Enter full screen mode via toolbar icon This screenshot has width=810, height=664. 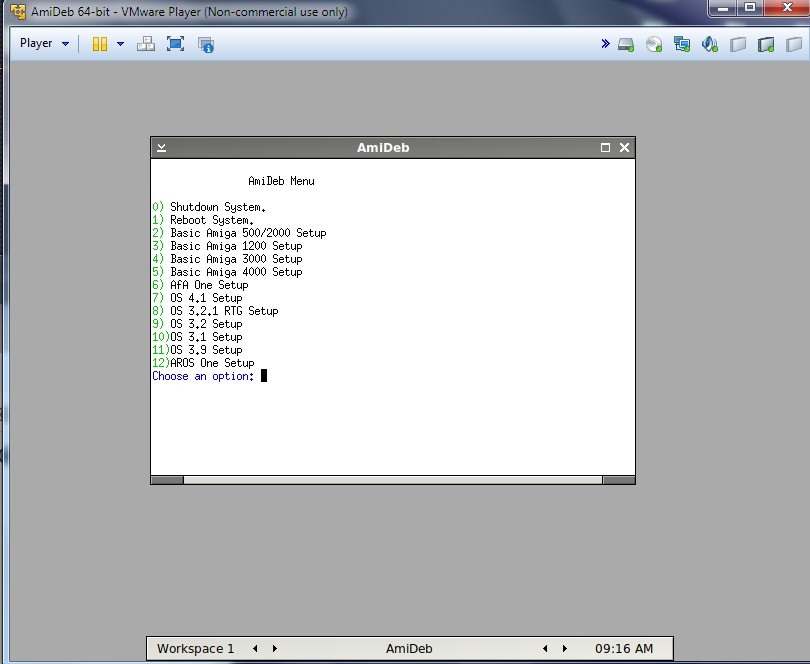175,44
